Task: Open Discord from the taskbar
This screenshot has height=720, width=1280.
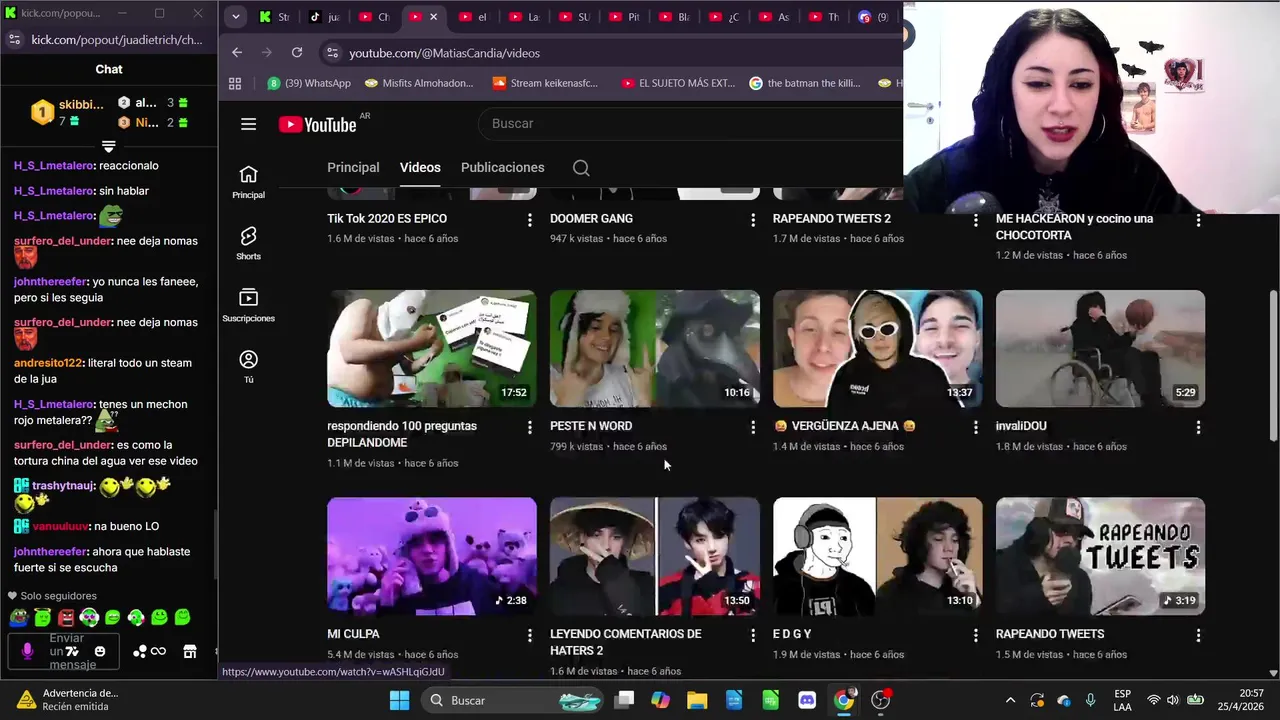Action: 807,700
